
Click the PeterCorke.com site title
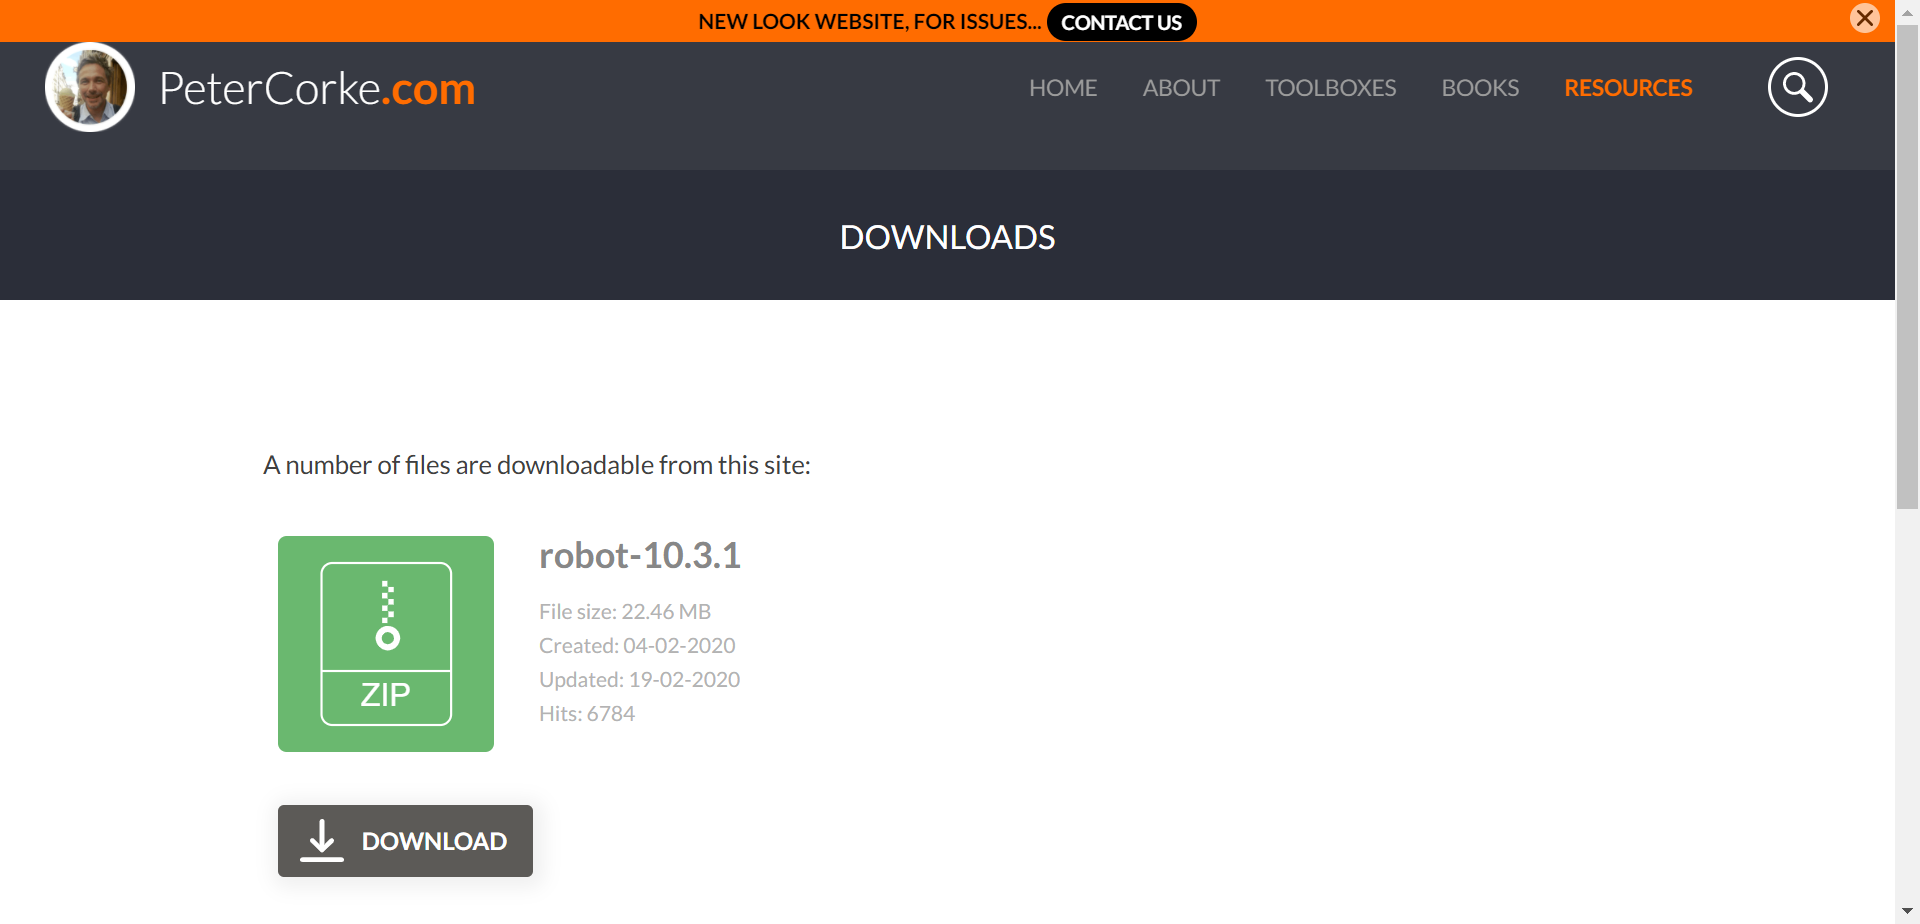point(317,89)
